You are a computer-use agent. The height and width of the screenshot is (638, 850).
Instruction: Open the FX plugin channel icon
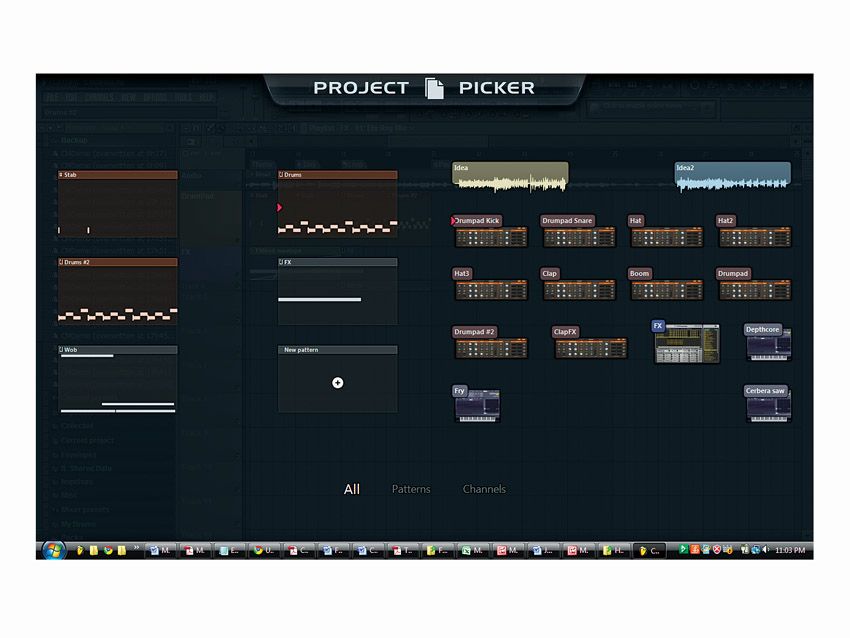coord(686,342)
